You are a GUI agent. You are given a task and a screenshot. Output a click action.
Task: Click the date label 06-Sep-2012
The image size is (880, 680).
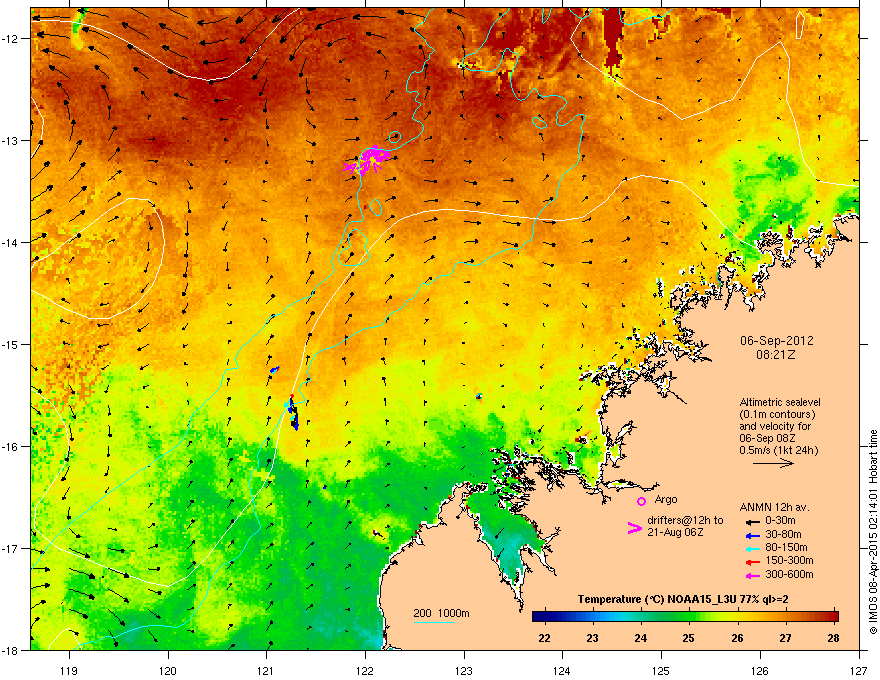click(776, 341)
